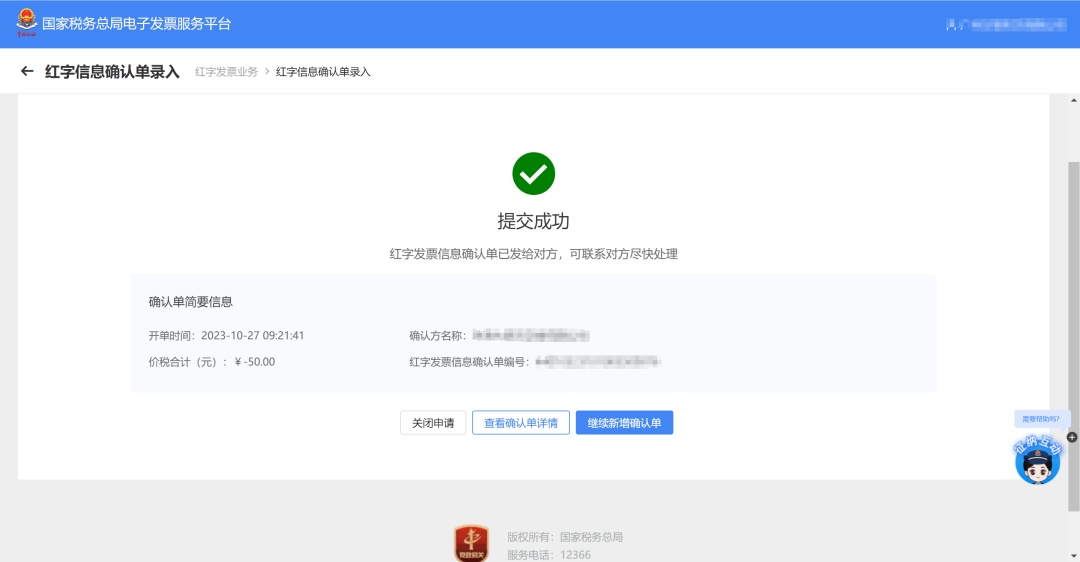The width and height of the screenshot is (1080, 562).
Task: Click the platform title 国家税务总局电子发票服务平台
Action: tap(136, 23)
